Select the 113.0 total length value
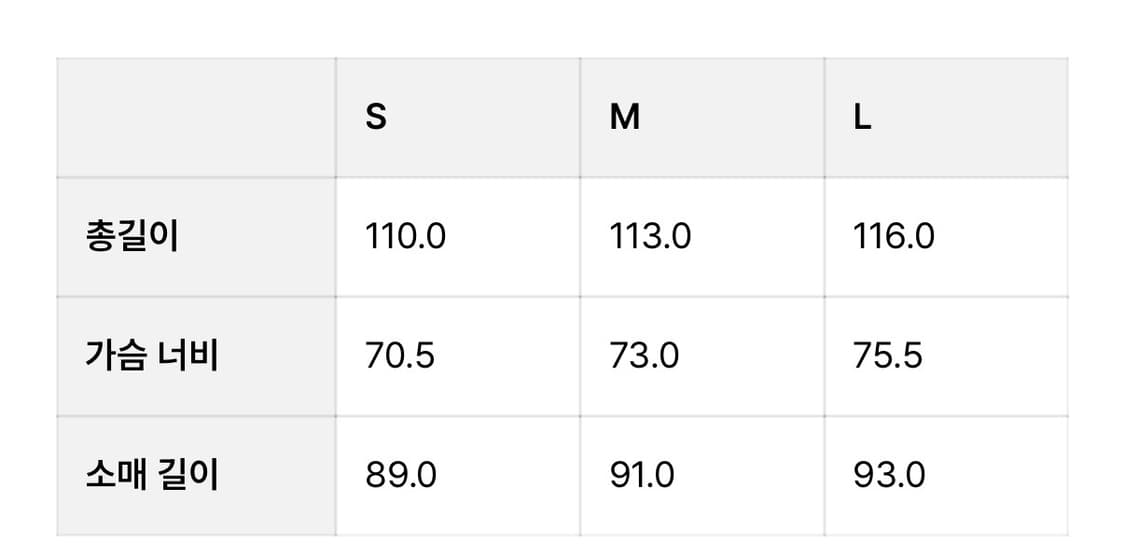 [x=650, y=237]
